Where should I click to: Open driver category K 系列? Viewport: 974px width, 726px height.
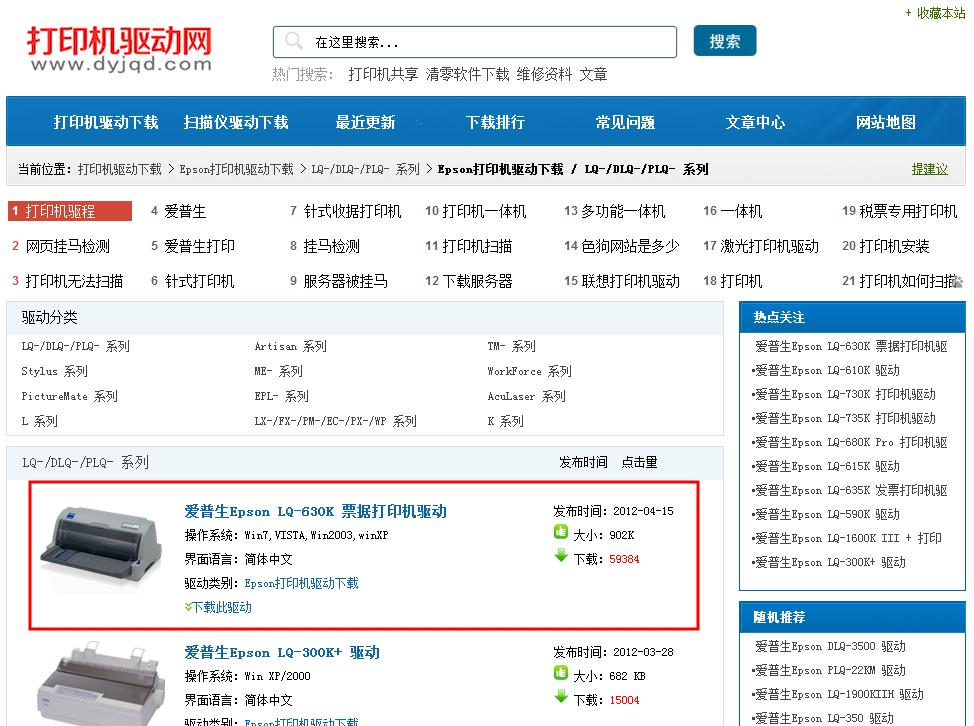click(506, 421)
